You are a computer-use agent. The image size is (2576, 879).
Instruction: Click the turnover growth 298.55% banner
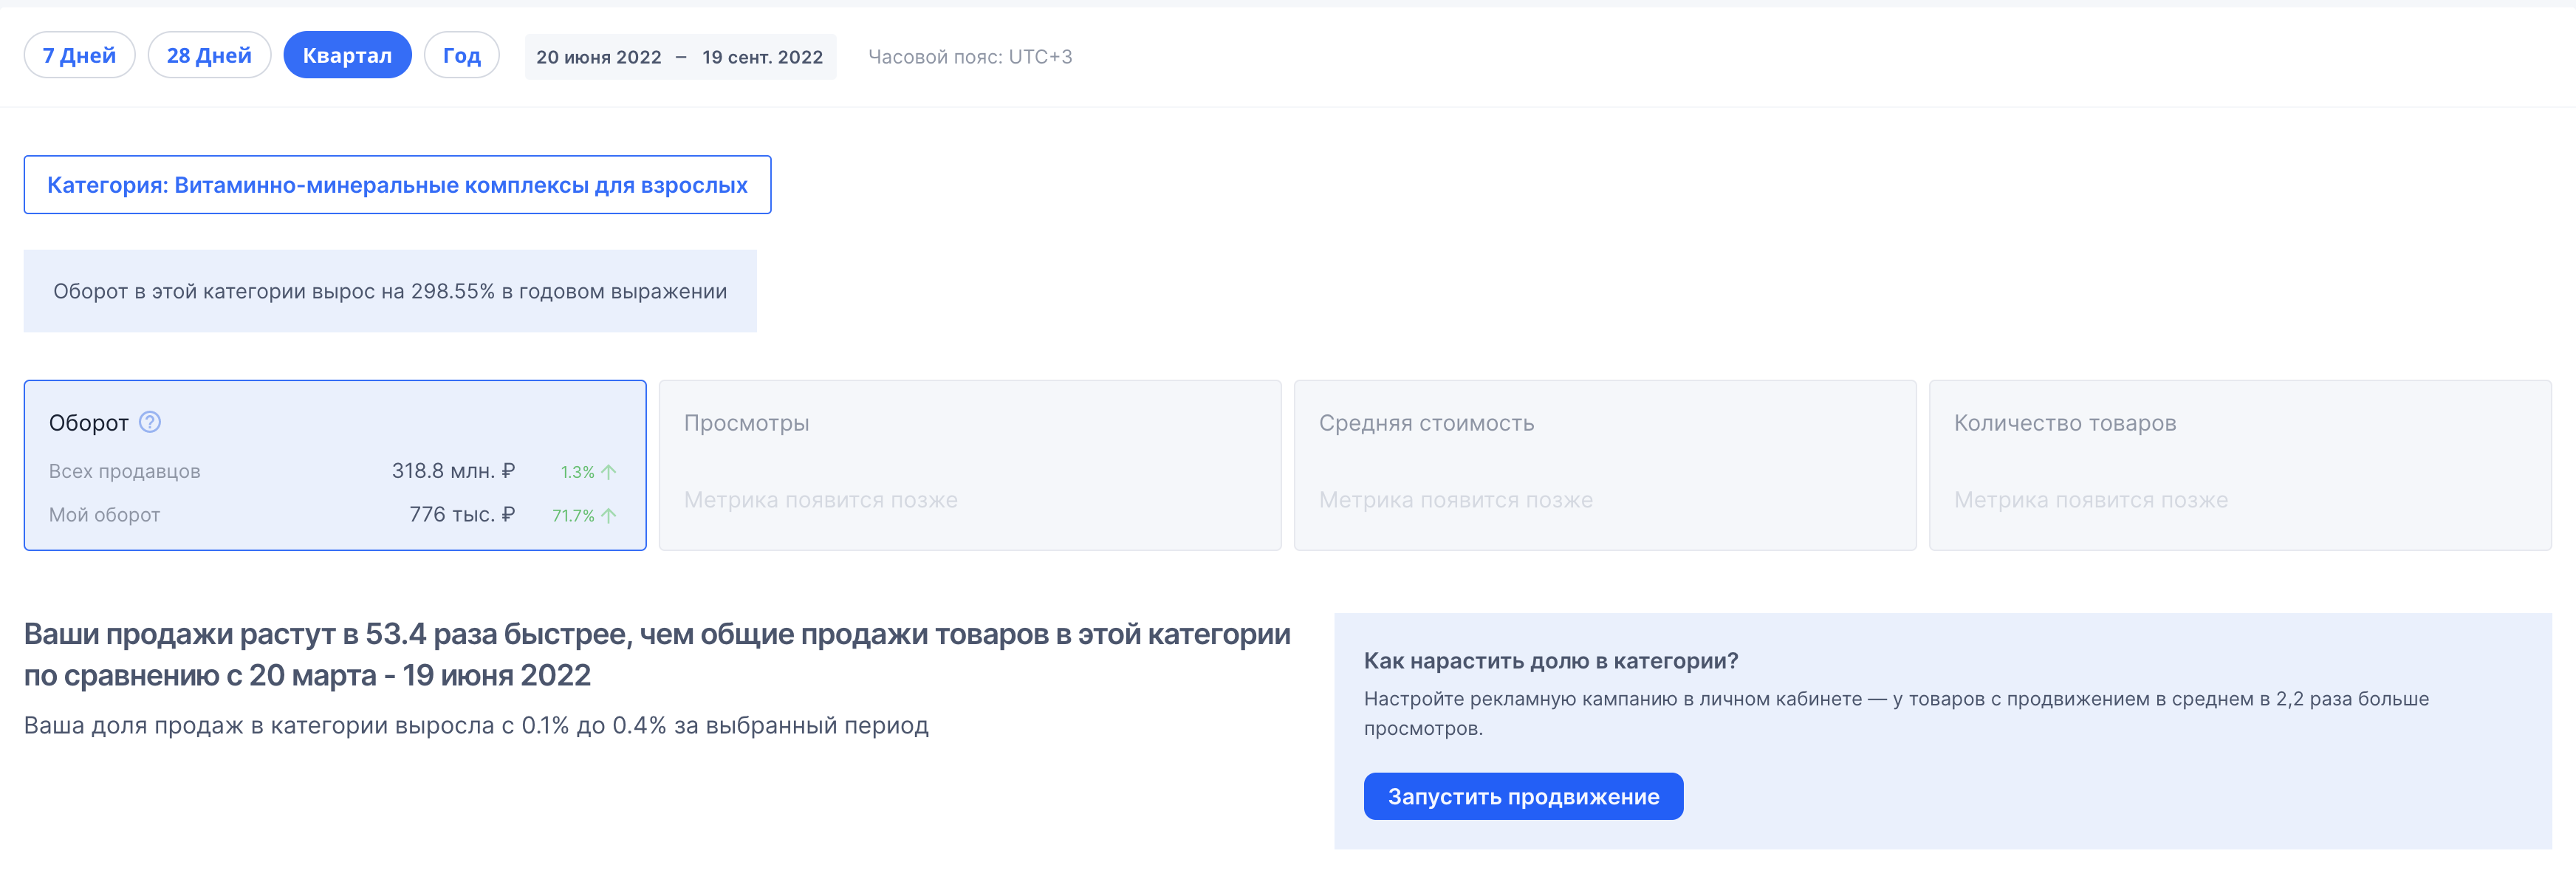(x=390, y=290)
